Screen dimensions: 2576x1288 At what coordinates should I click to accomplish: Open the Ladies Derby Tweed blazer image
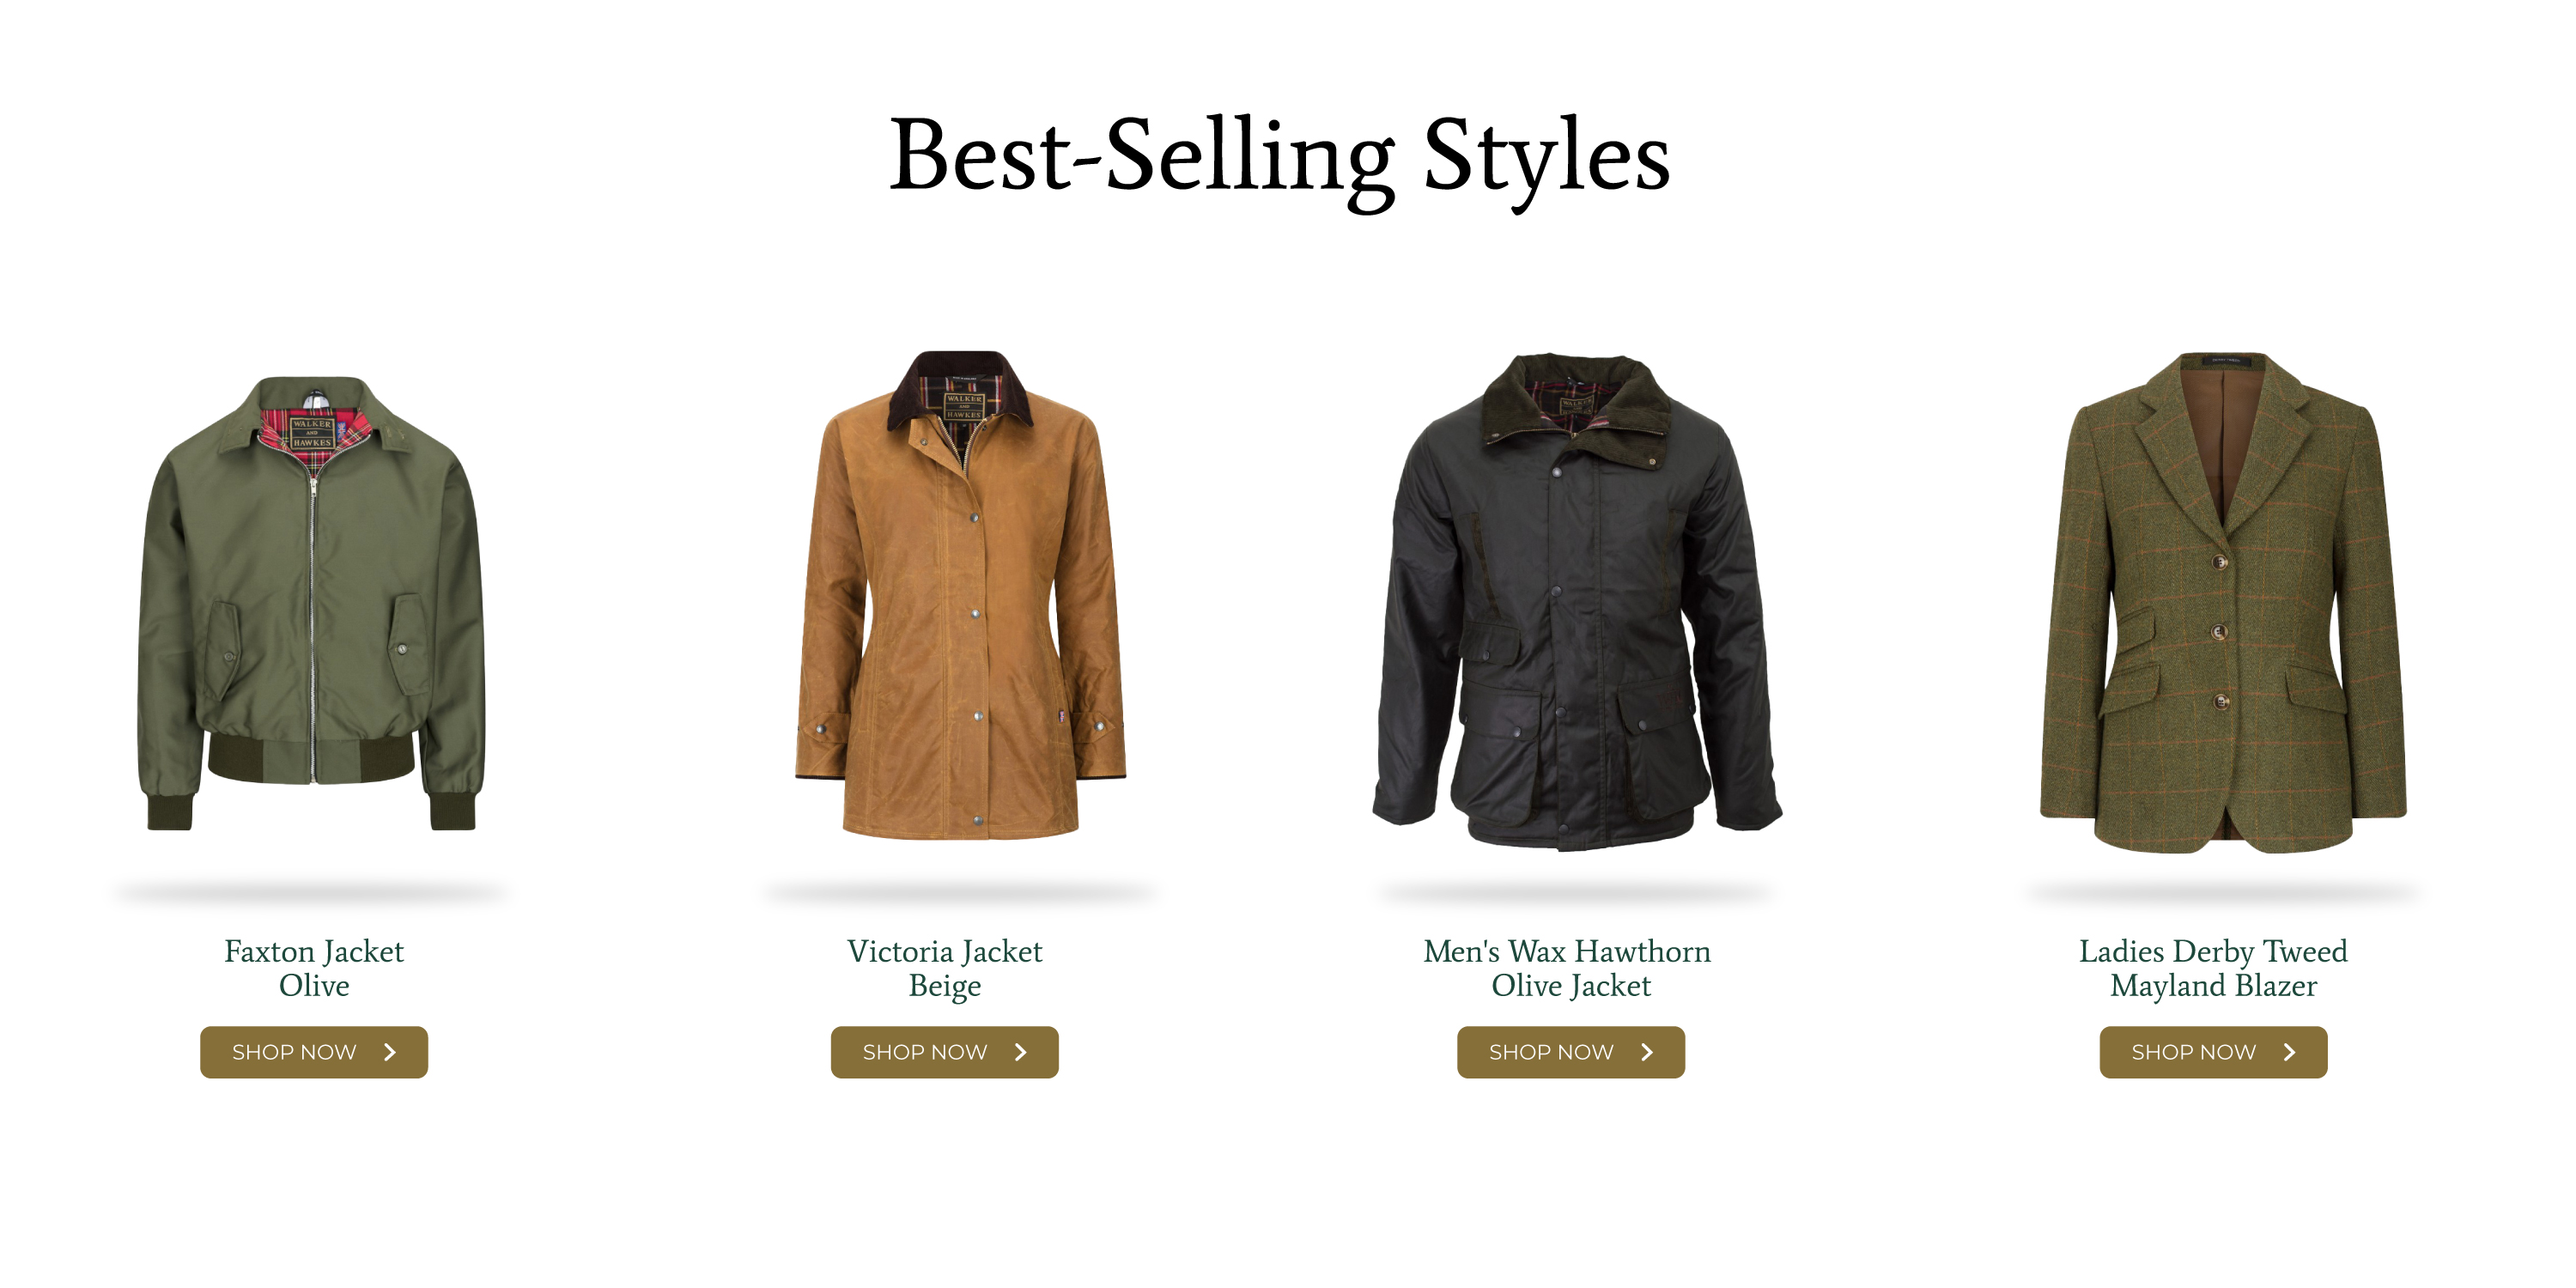2223,602
